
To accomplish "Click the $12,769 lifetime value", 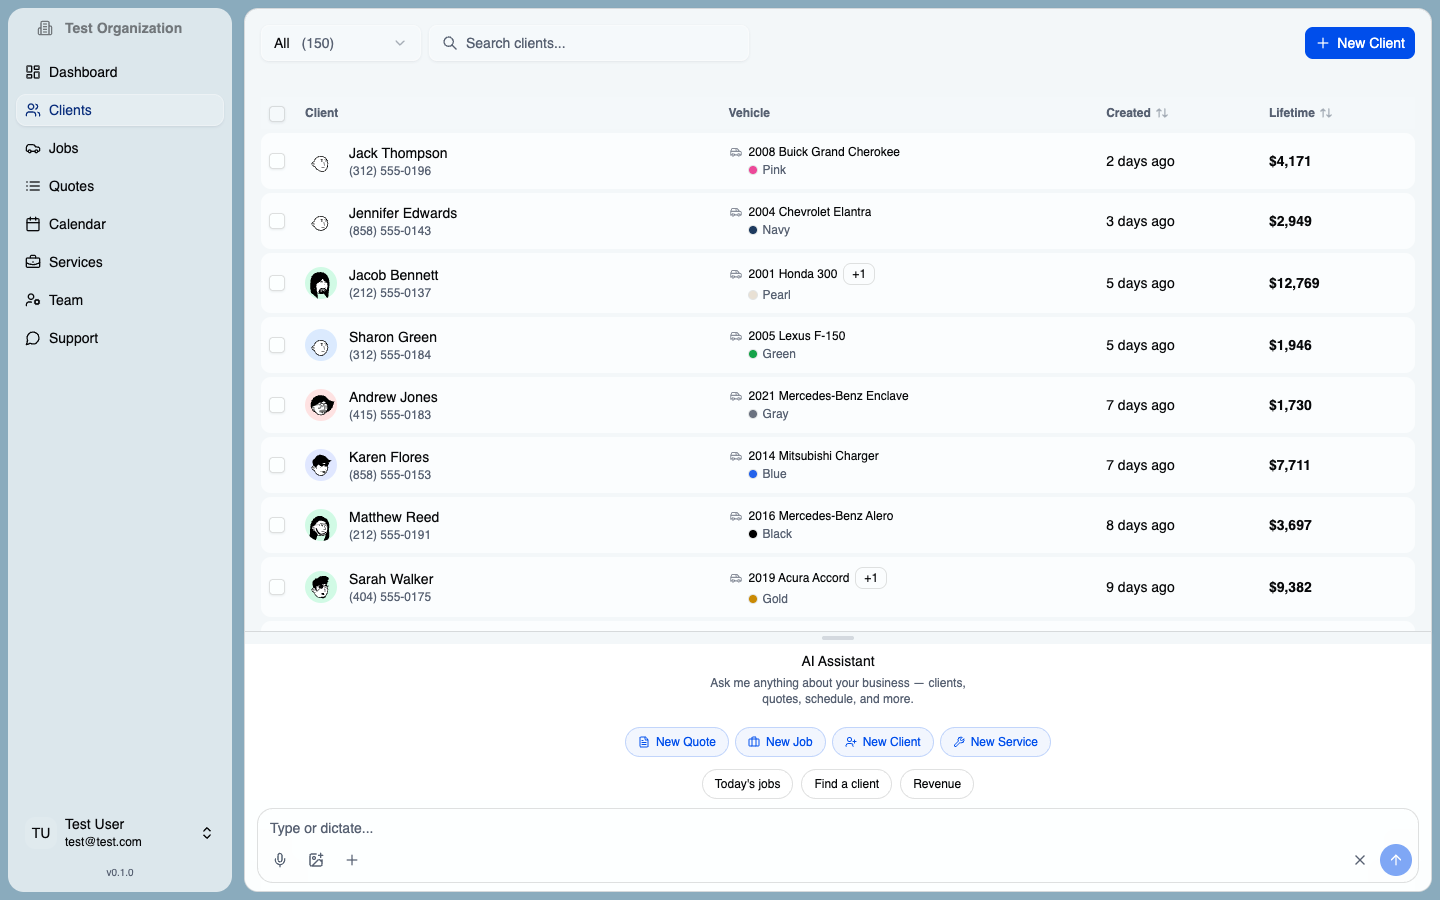I will (x=1294, y=283).
